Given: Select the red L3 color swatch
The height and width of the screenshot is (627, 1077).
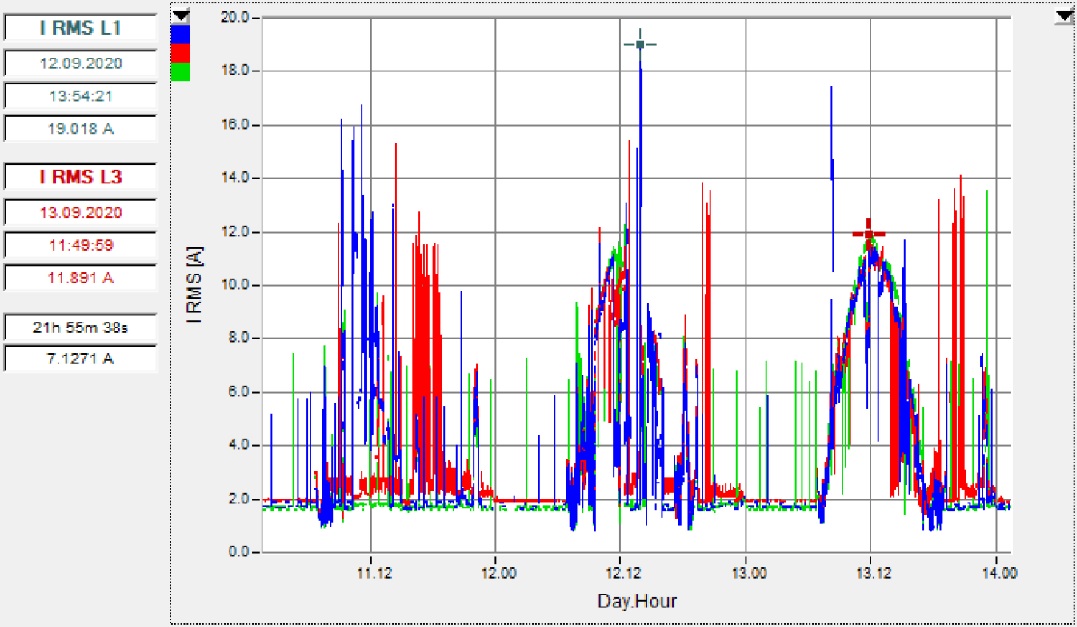Looking at the screenshot, I should coord(180,53).
